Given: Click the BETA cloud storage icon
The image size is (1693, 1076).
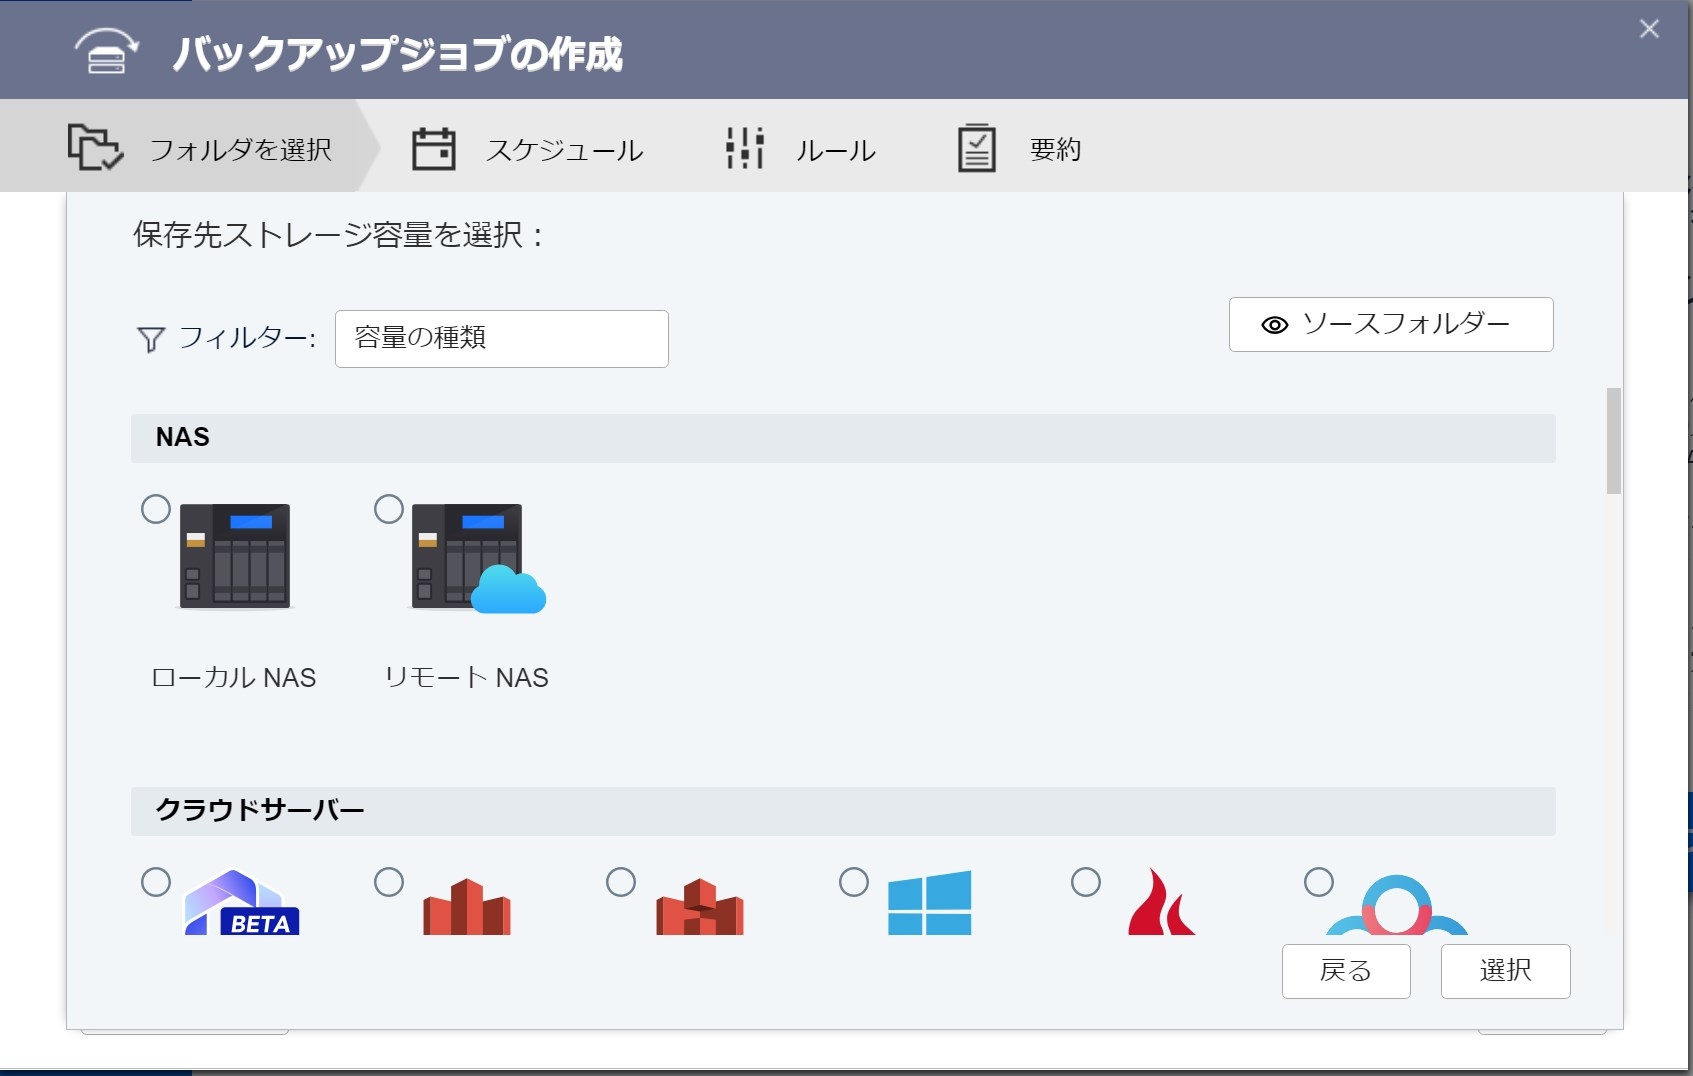Looking at the screenshot, I should [241, 903].
